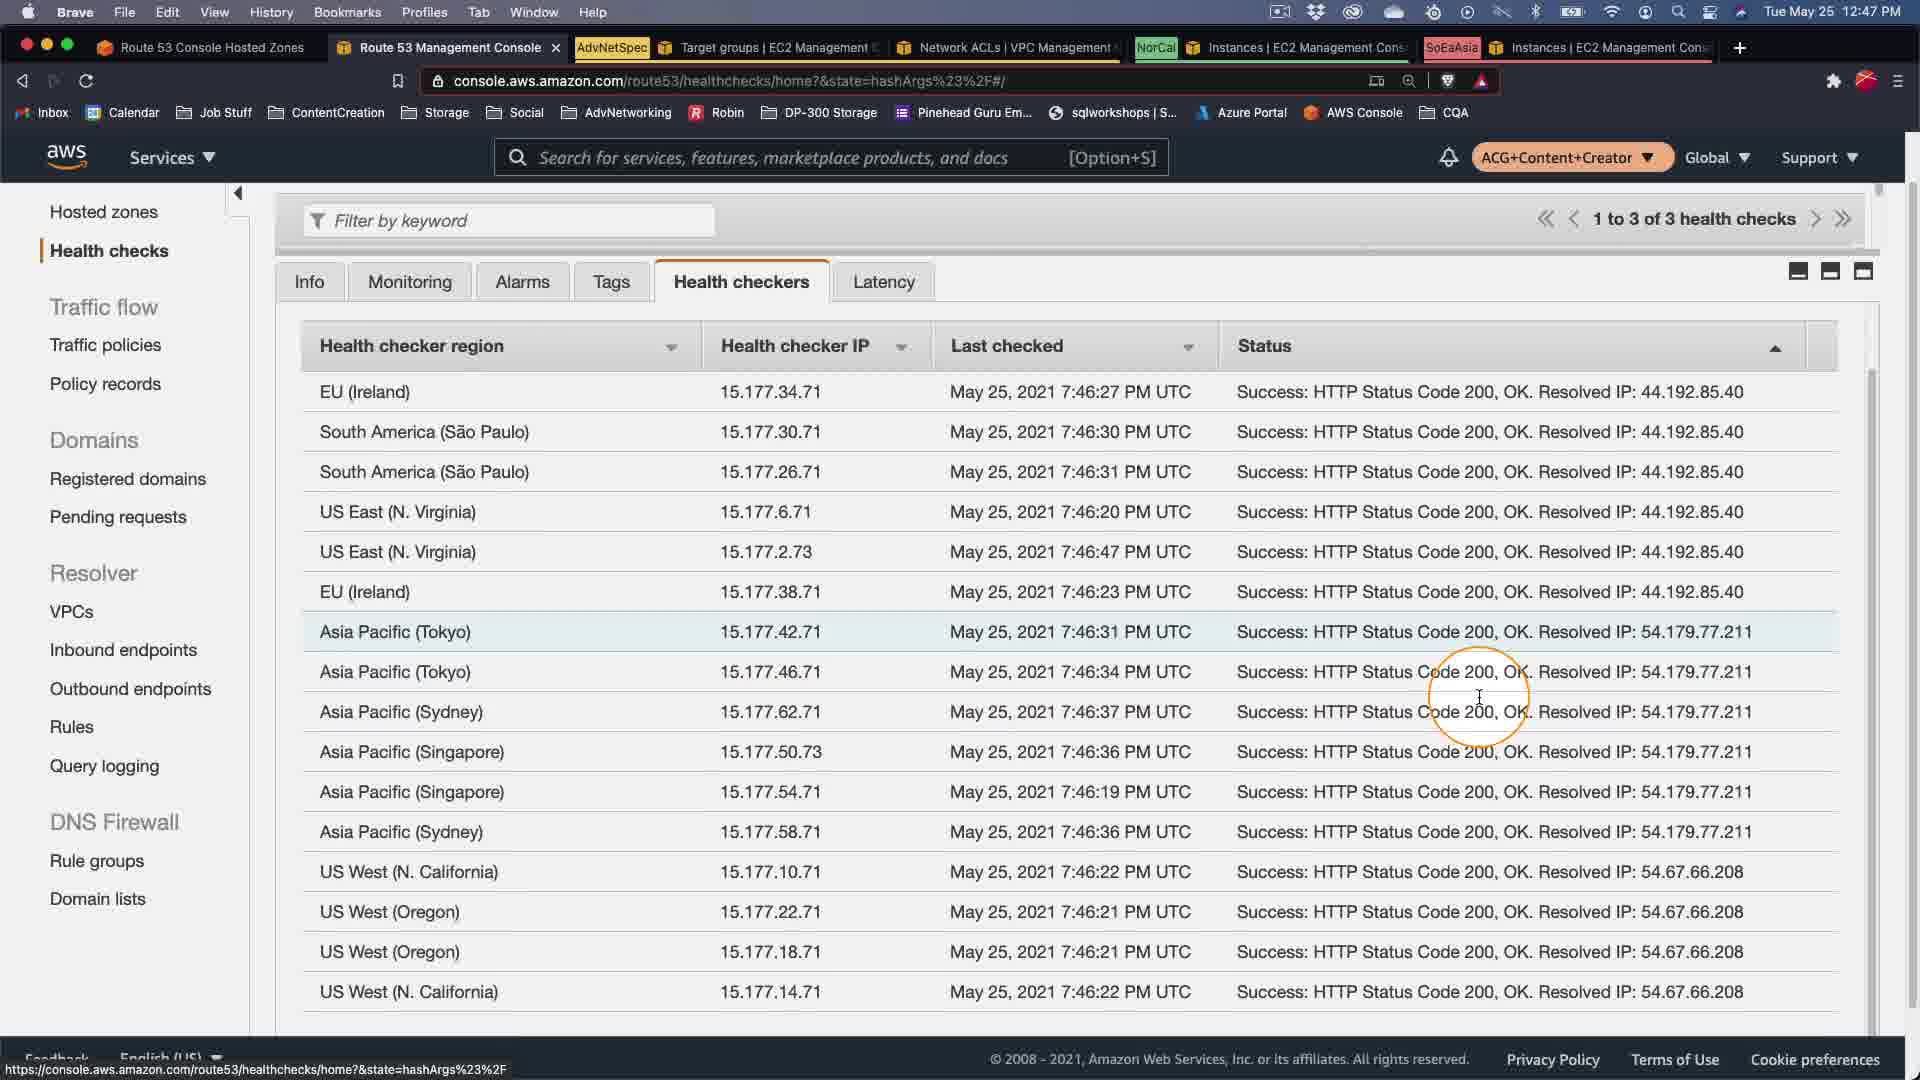This screenshot has height=1080, width=1920.
Task: Switch to the Latency tab
Action: pyautogui.click(x=883, y=282)
